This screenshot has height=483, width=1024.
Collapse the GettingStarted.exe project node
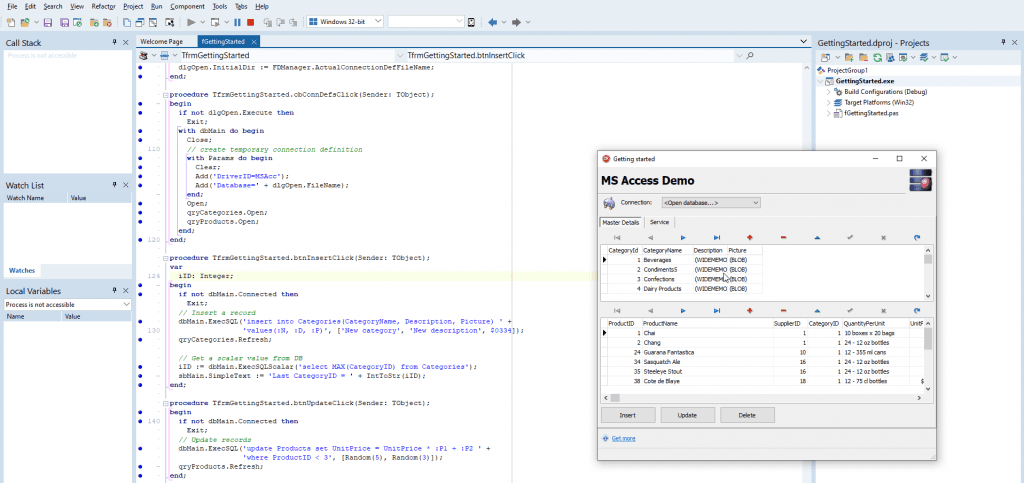[x=821, y=82]
